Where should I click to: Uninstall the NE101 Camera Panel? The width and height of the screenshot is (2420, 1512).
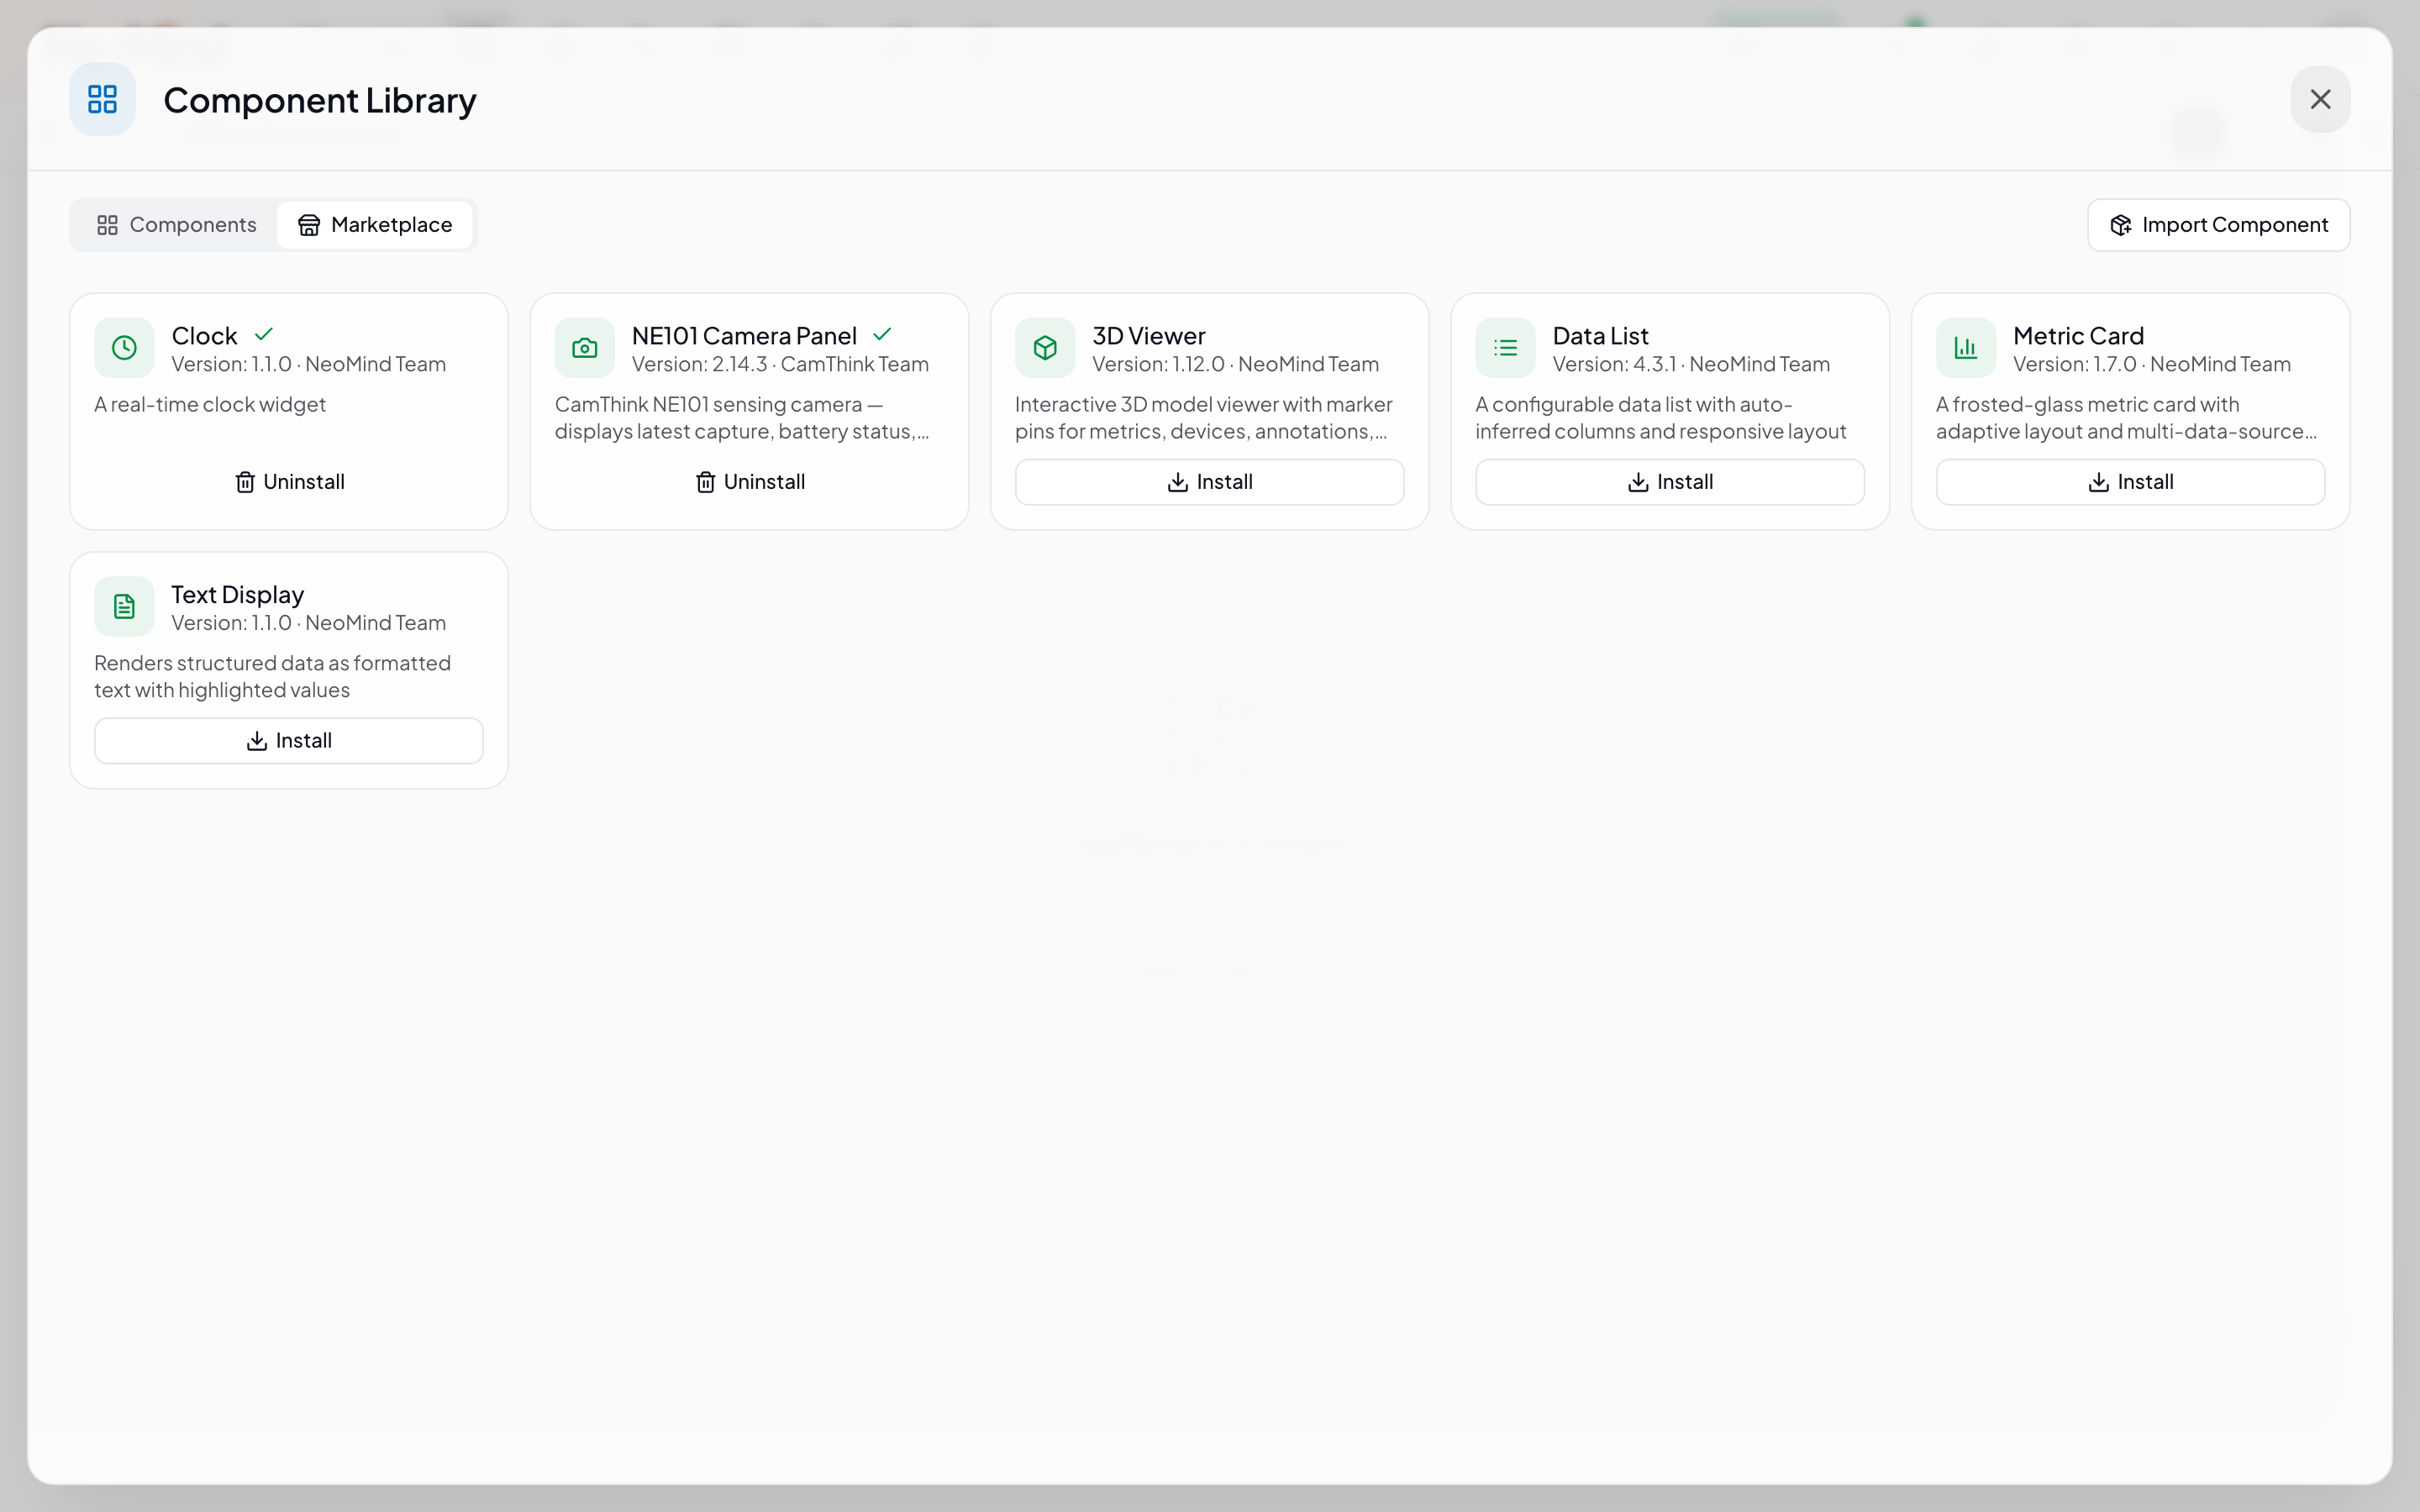click(749, 482)
